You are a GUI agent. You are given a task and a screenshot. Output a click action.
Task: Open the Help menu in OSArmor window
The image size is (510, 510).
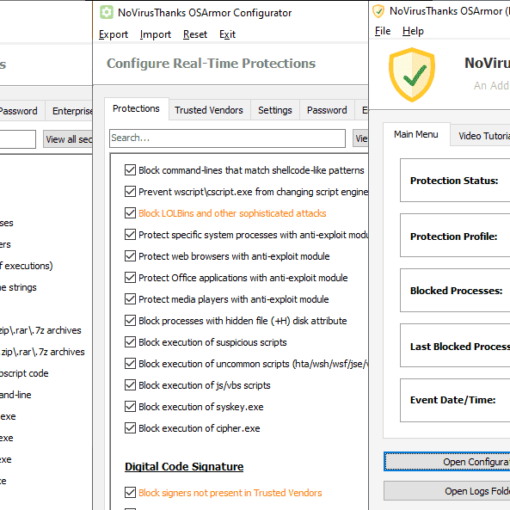[x=413, y=31]
